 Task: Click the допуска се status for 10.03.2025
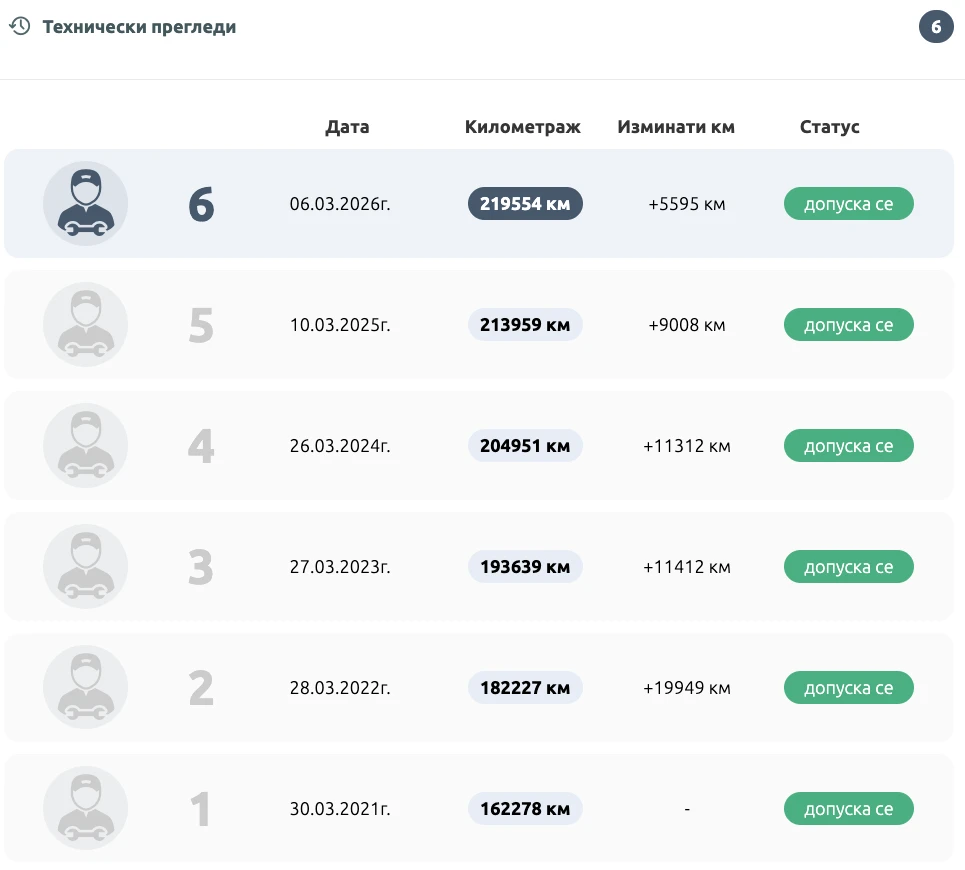coord(848,325)
